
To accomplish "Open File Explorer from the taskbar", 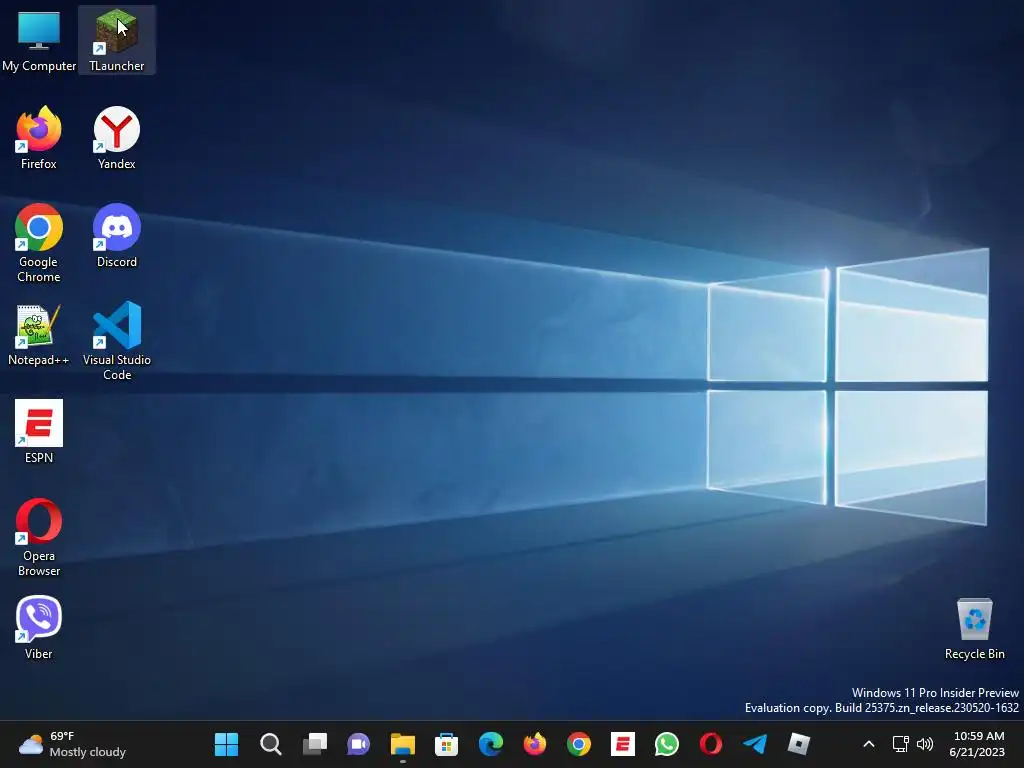I will click(402, 744).
